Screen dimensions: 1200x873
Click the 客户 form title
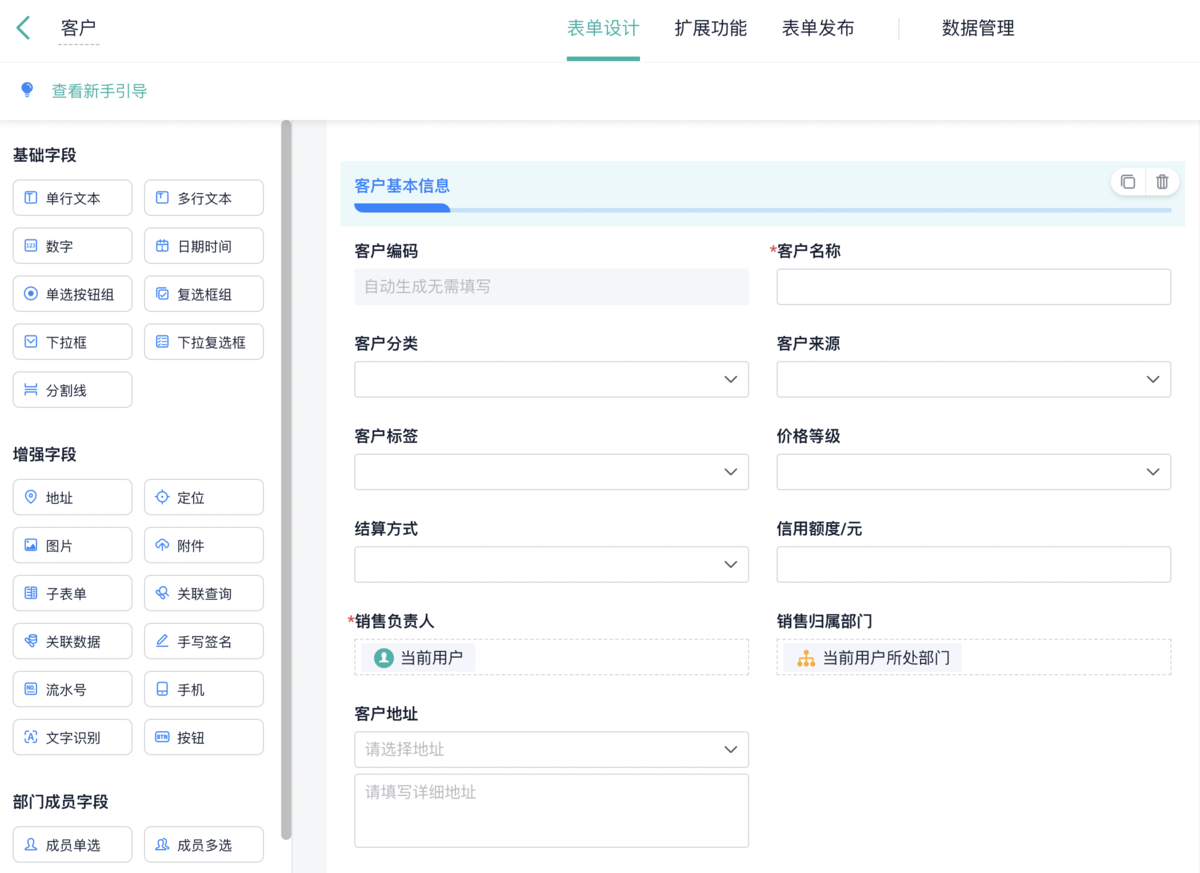(x=79, y=28)
